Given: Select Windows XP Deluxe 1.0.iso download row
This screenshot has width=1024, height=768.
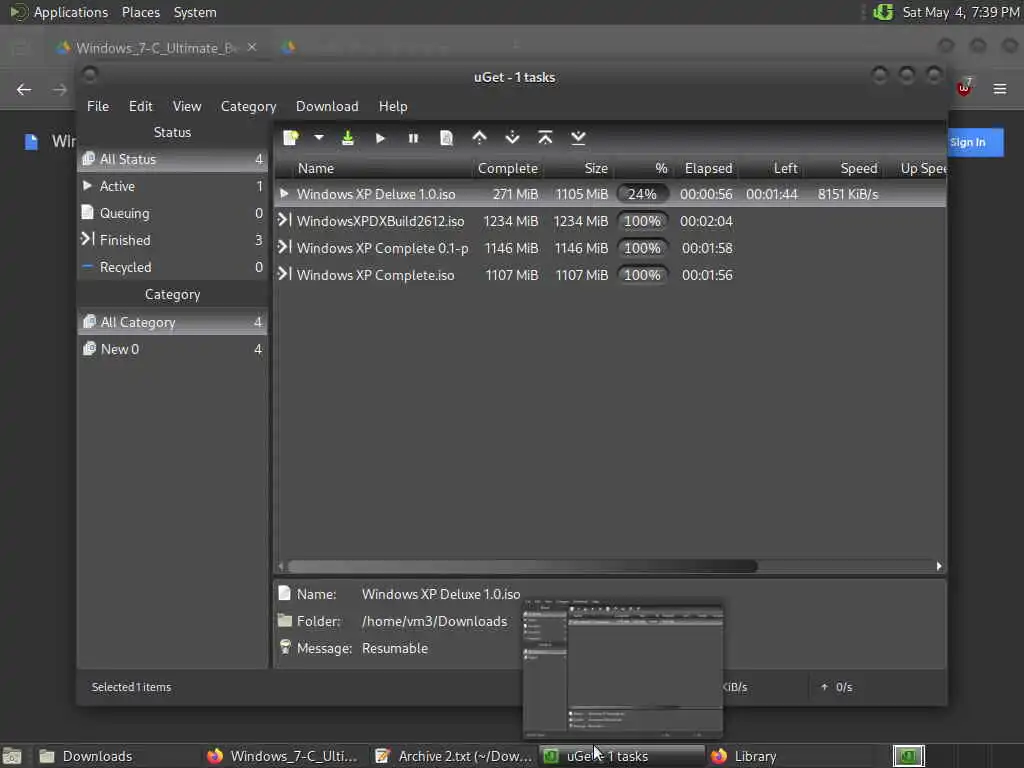Looking at the screenshot, I should click(x=610, y=194).
